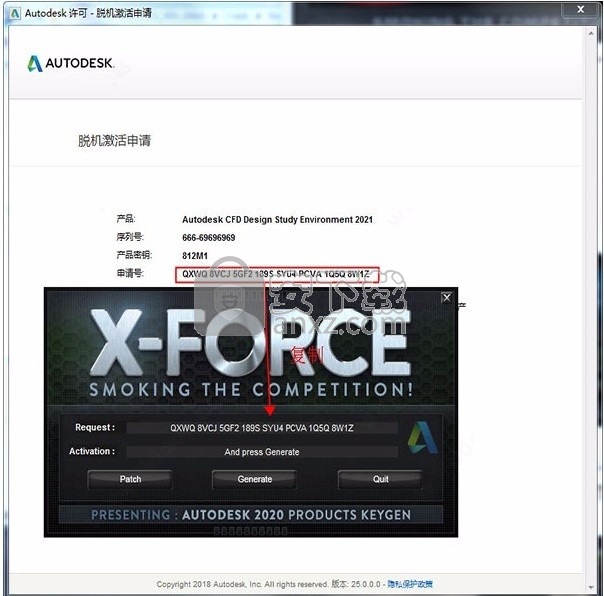The width and height of the screenshot is (604, 596).
Task: Click the scrollbar down arrow of the Autodesk window
Action: coord(591,588)
